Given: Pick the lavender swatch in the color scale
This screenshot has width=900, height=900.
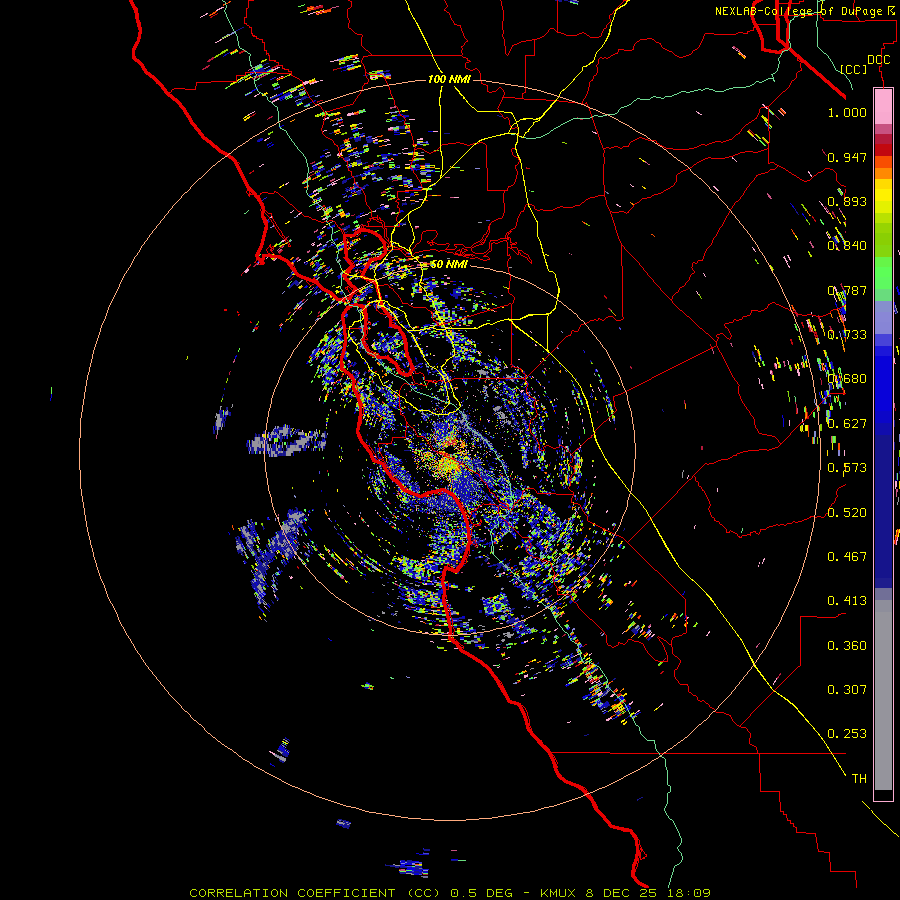Looking at the screenshot, I should [x=883, y=317].
